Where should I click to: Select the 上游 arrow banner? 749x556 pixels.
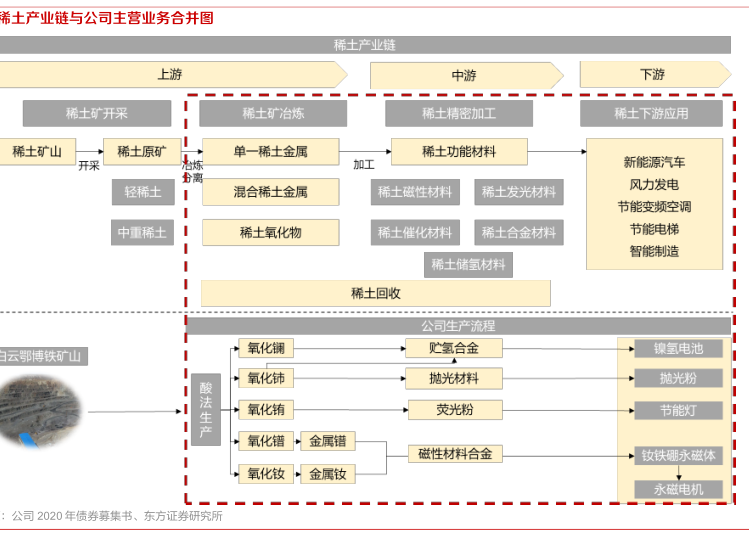(170, 75)
